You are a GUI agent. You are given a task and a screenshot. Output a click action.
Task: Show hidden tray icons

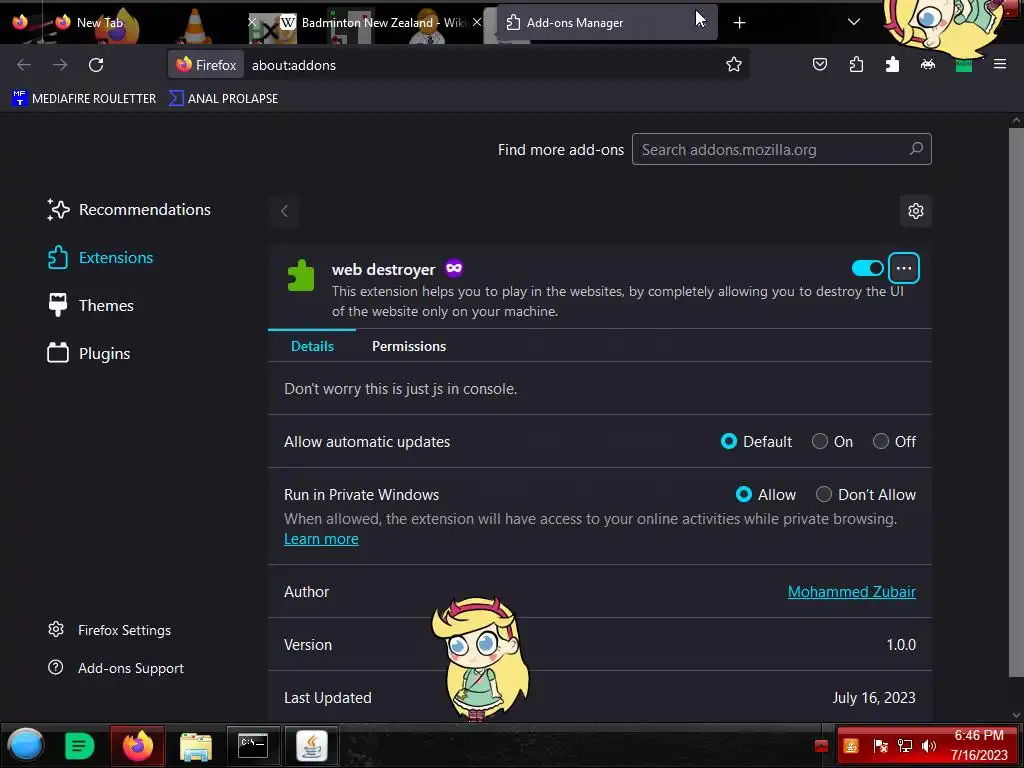click(822, 746)
